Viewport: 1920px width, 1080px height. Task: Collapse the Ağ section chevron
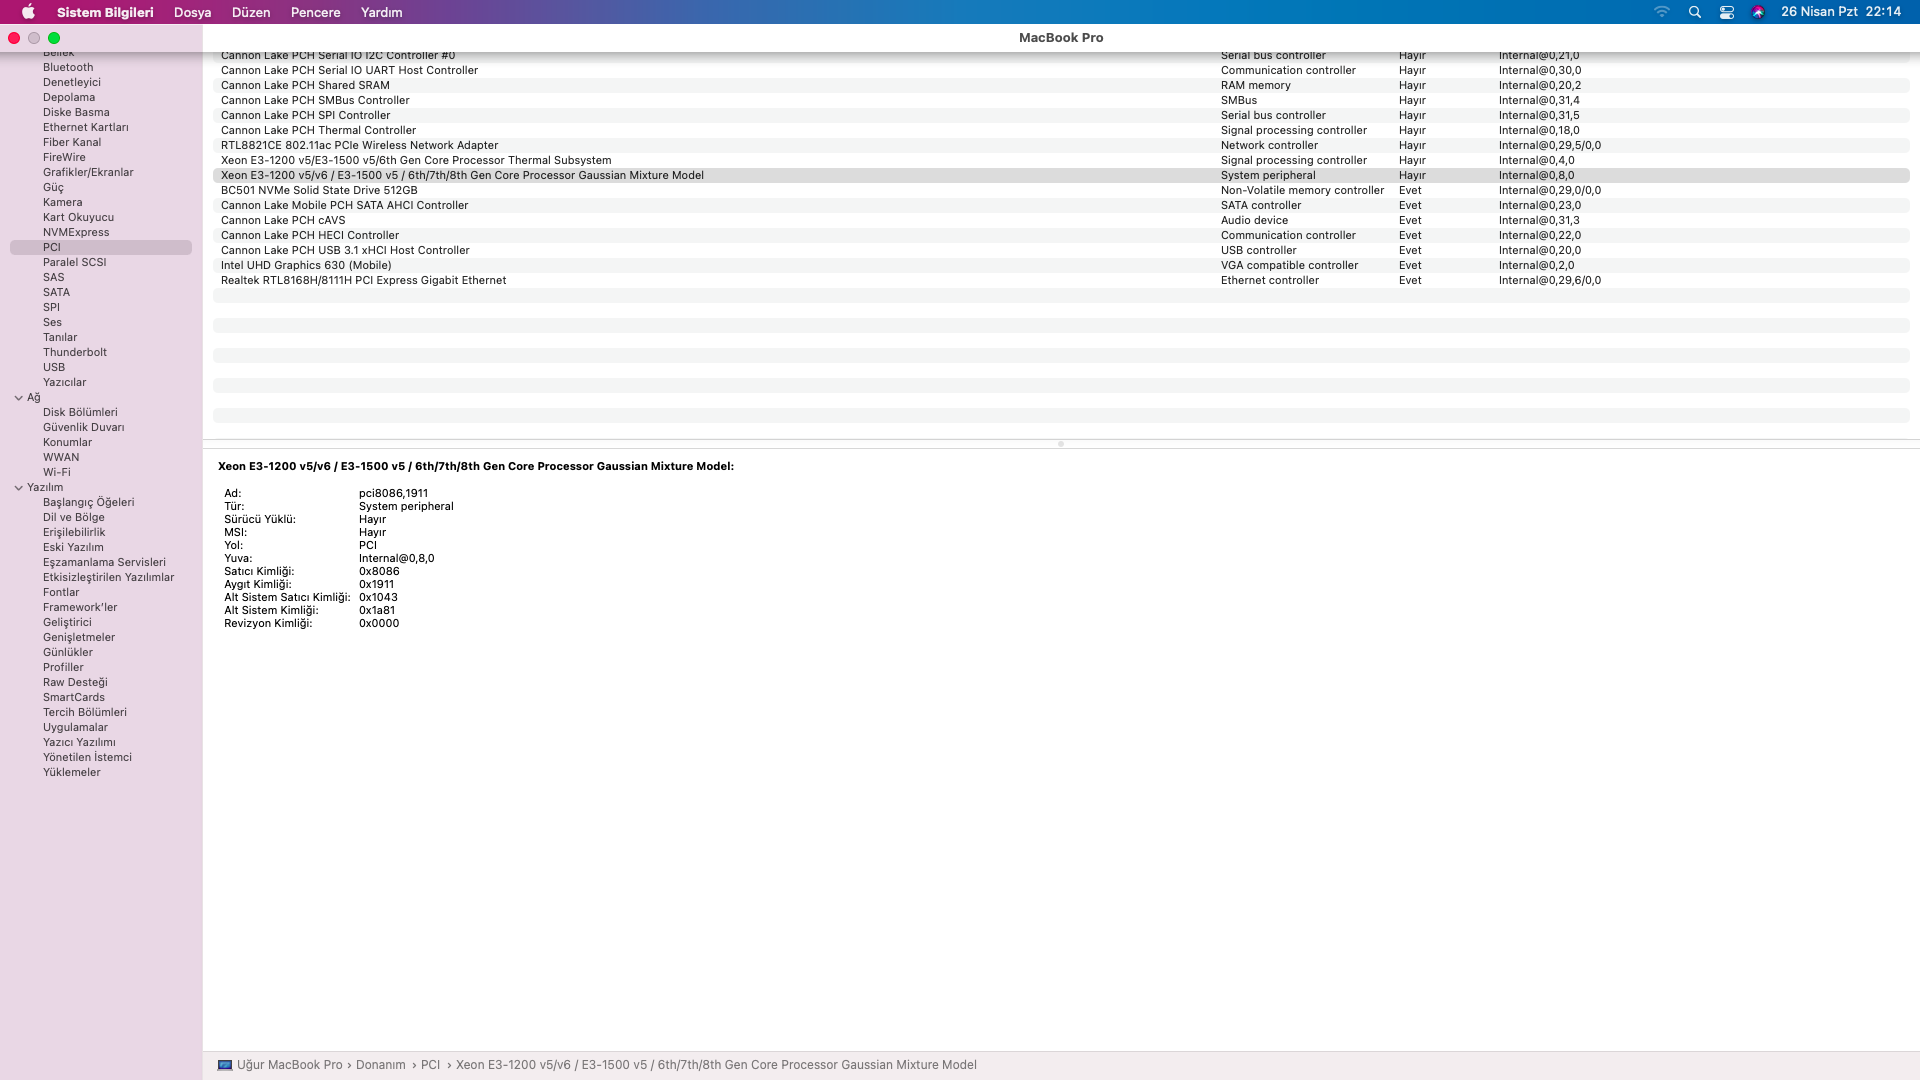[18, 398]
